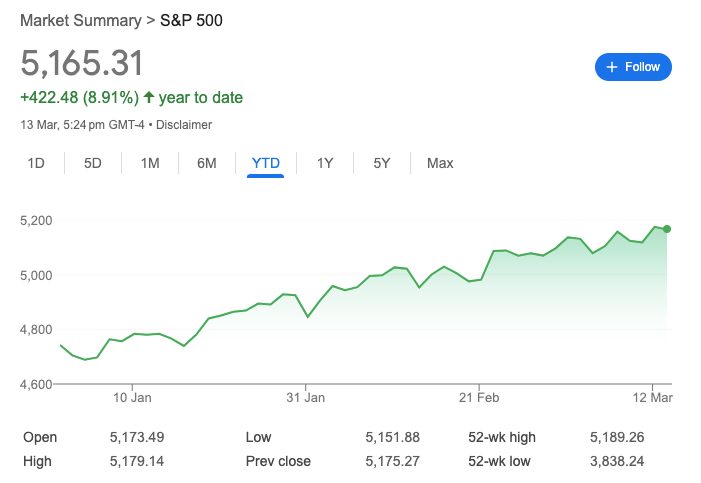This screenshot has width=701, height=483.
Task: Select the 1D time range tab
Action: coord(36,163)
